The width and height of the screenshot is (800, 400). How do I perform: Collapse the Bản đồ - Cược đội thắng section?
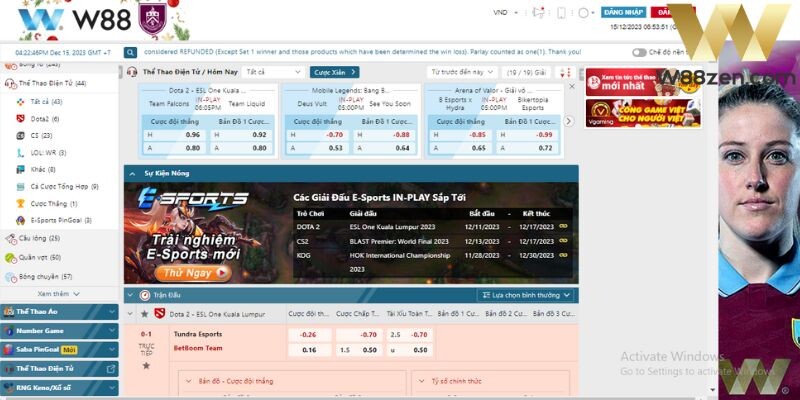(188, 382)
